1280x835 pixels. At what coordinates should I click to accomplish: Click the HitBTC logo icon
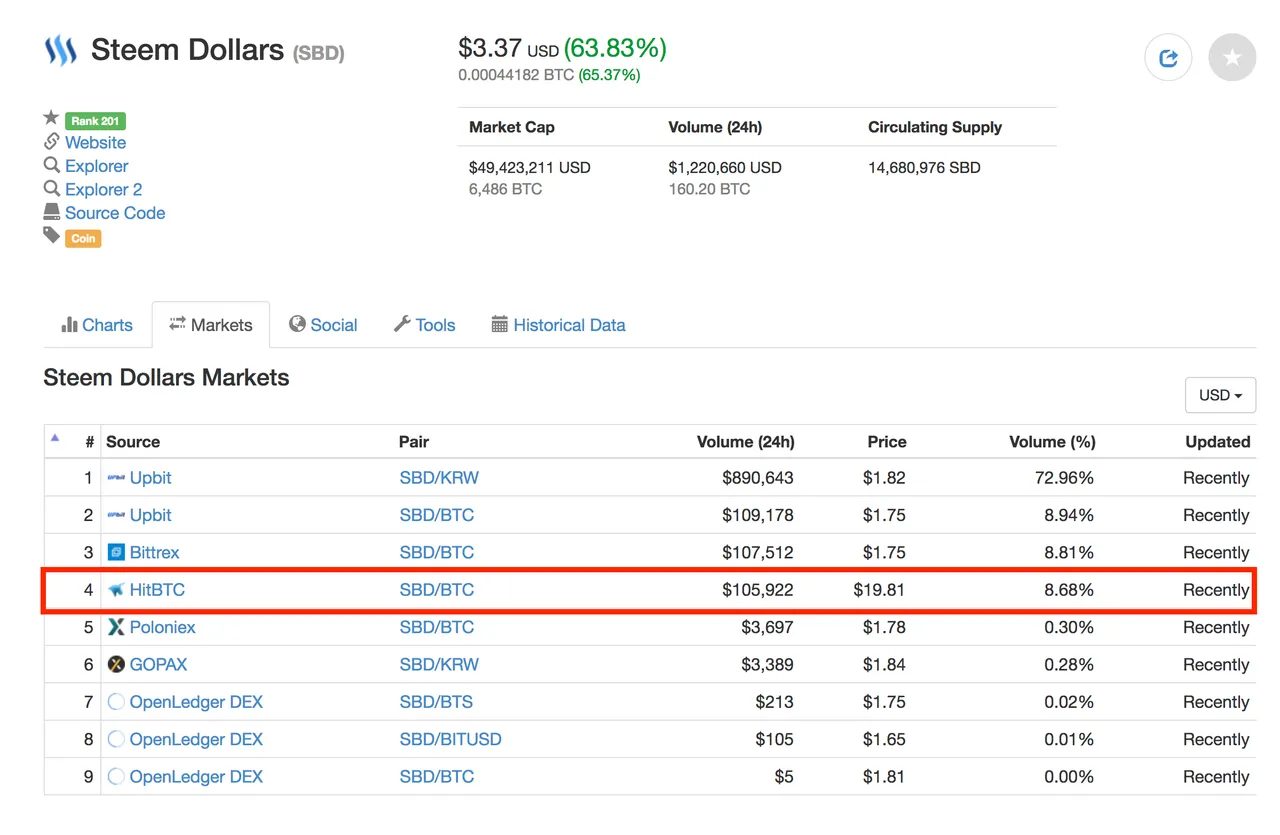coord(116,590)
